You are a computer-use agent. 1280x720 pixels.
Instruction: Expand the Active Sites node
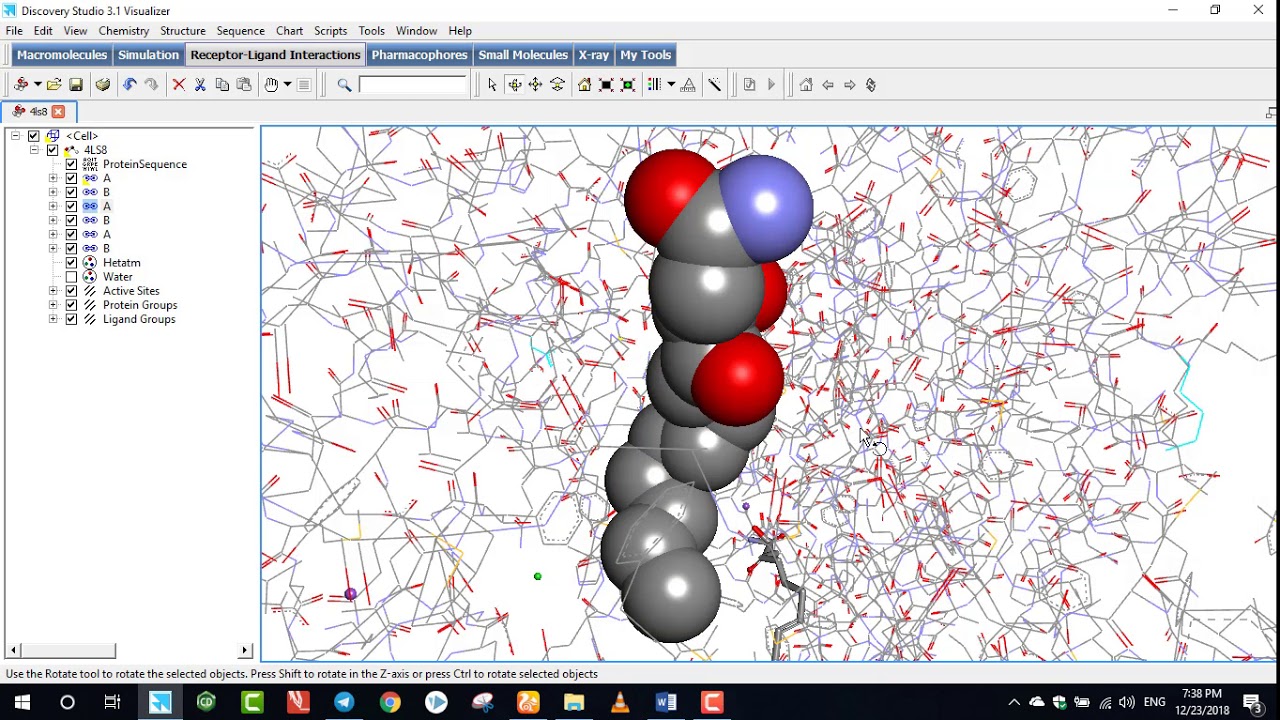pos(53,291)
